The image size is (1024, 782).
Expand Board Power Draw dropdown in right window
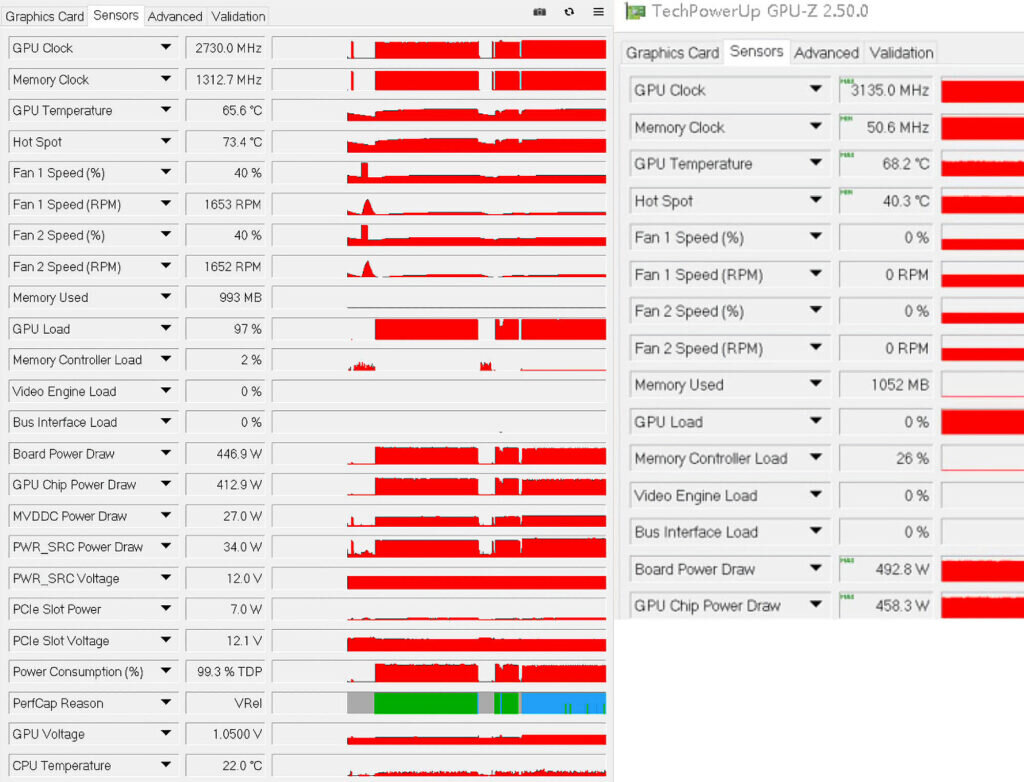(x=816, y=568)
